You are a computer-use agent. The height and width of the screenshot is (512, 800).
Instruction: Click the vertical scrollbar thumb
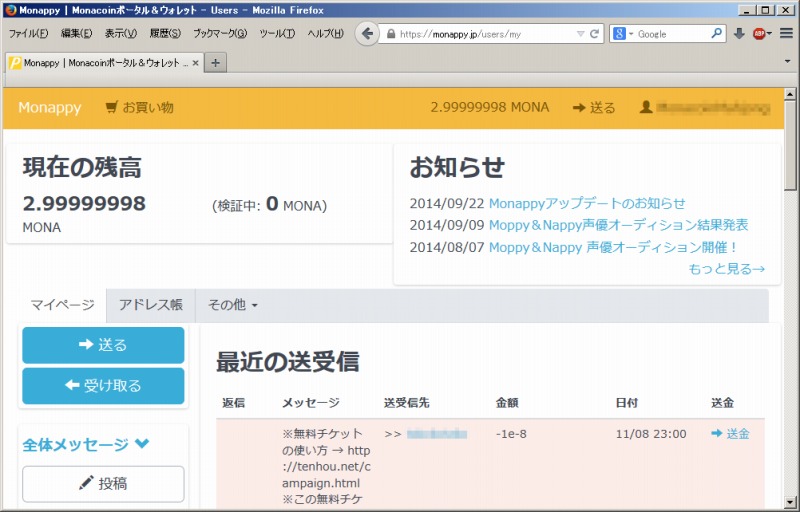[x=790, y=145]
